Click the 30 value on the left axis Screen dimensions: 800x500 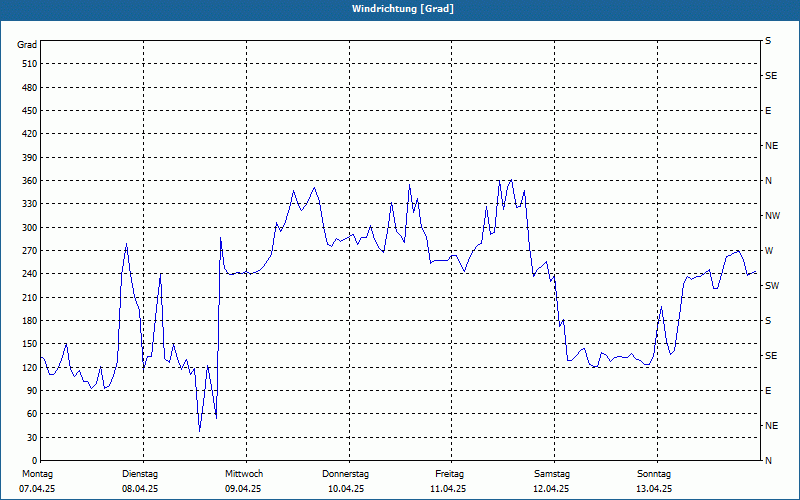point(32,438)
